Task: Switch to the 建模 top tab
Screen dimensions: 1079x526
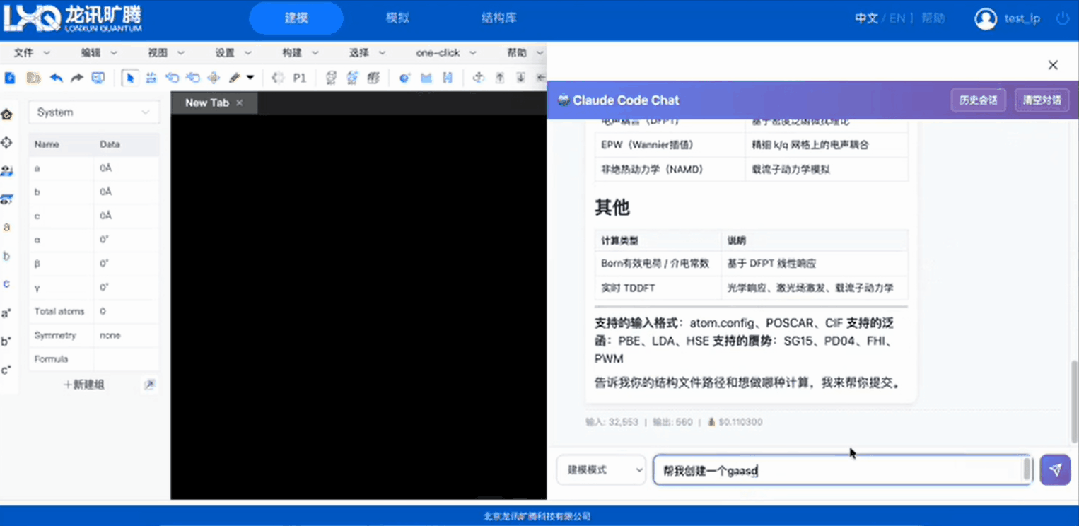Action: click(296, 19)
